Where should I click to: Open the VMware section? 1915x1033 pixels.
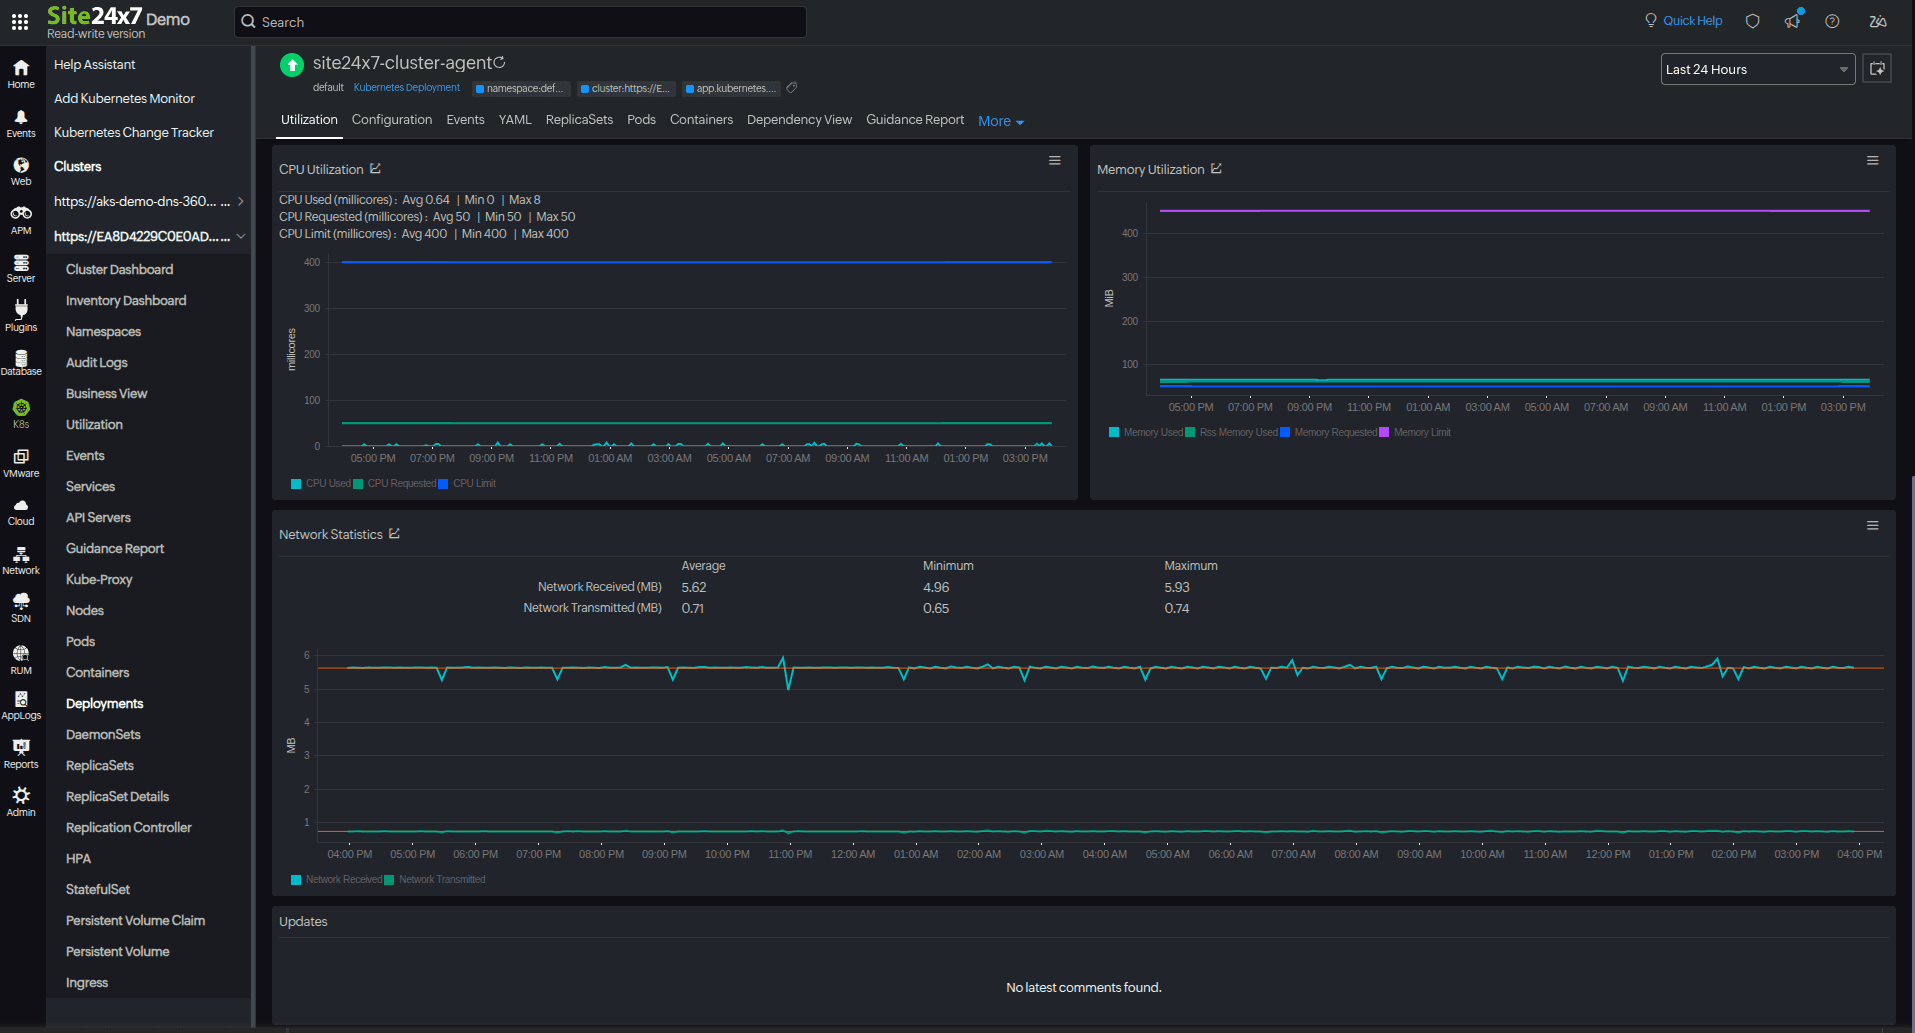(21, 463)
